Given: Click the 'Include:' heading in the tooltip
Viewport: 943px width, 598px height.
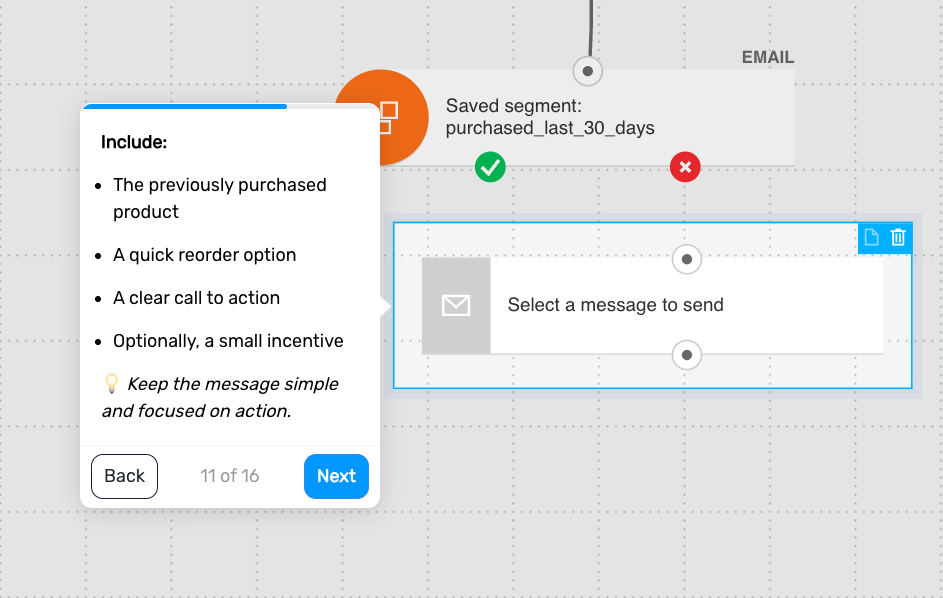Looking at the screenshot, I should pyautogui.click(x=134, y=142).
